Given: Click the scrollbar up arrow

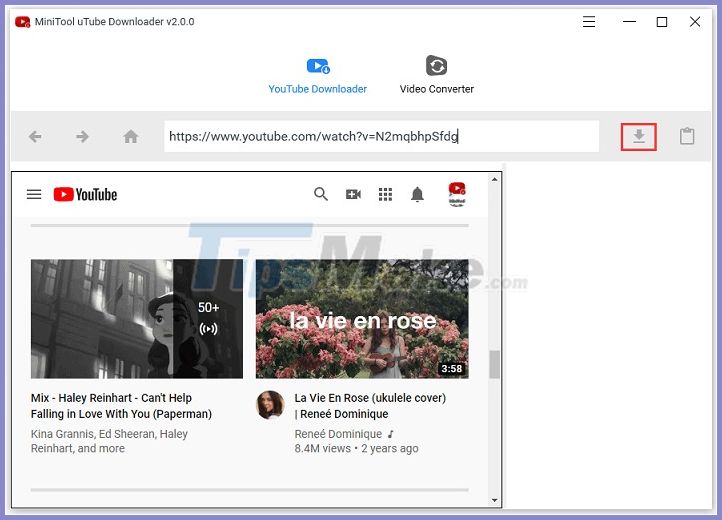Looking at the screenshot, I should 495,179.
